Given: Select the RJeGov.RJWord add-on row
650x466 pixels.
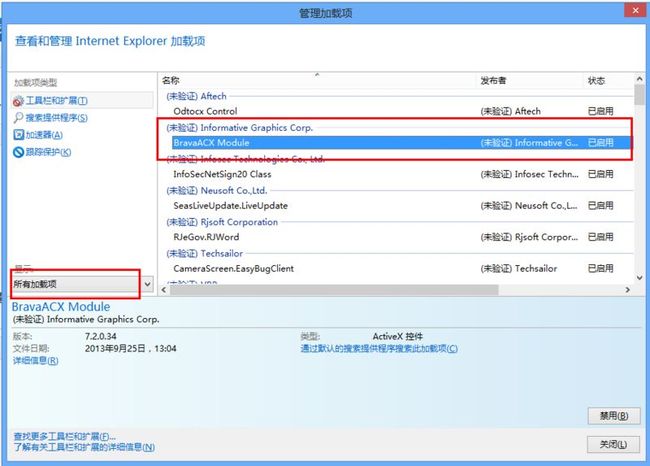Looking at the screenshot, I should click(401, 237).
